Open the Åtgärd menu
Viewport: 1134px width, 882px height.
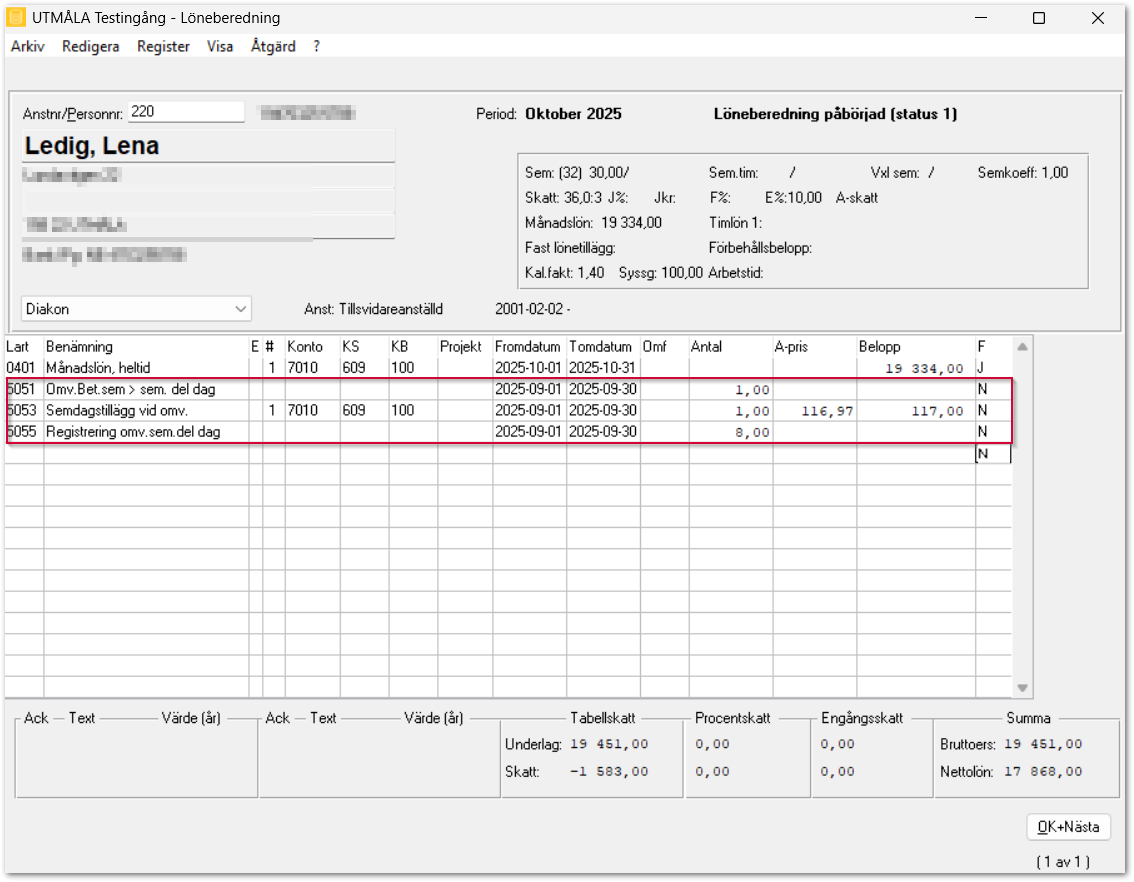click(273, 46)
